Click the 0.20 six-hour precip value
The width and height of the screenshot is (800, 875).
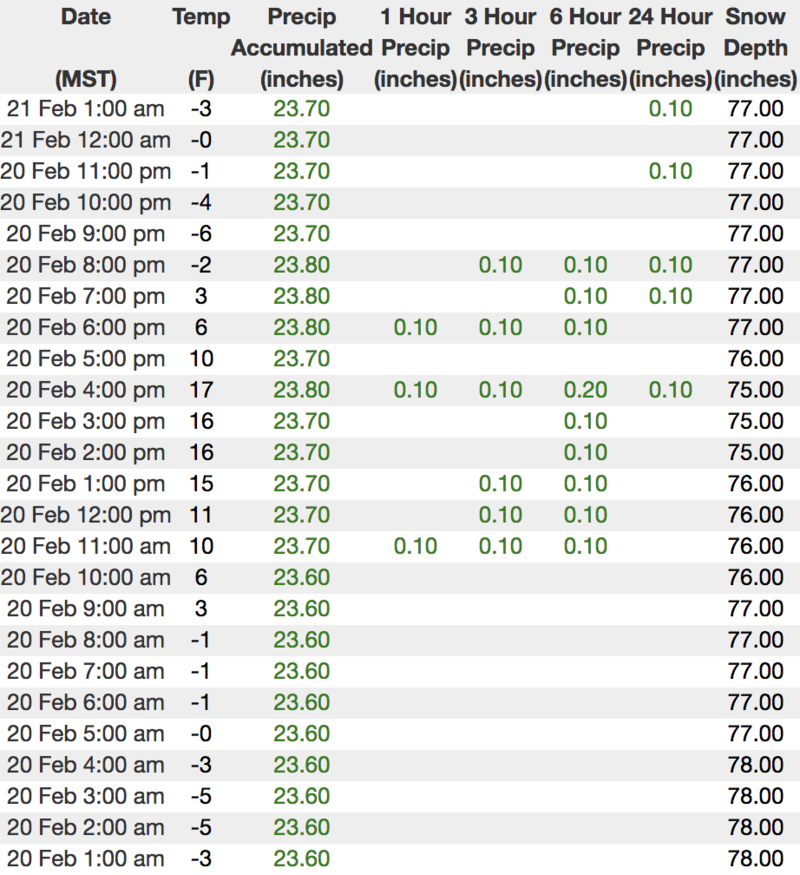coord(585,390)
